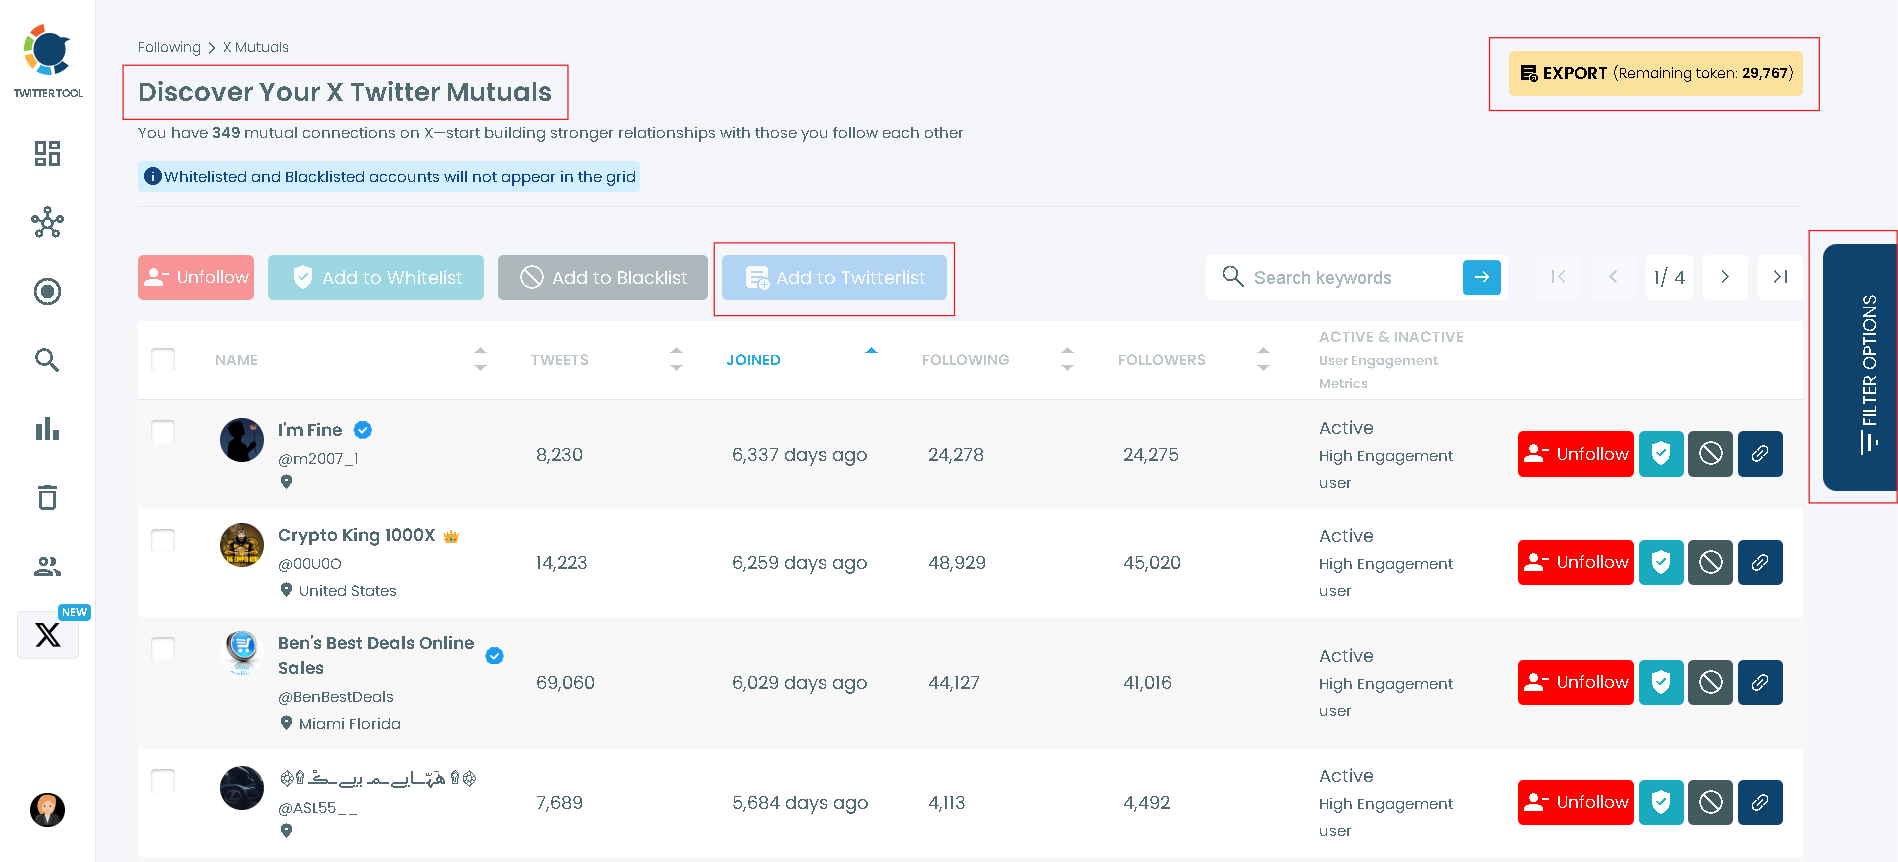The height and width of the screenshot is (862, 1898).
Task: Open link icon for Crypto King 1000X
Action: (1760, 562)
